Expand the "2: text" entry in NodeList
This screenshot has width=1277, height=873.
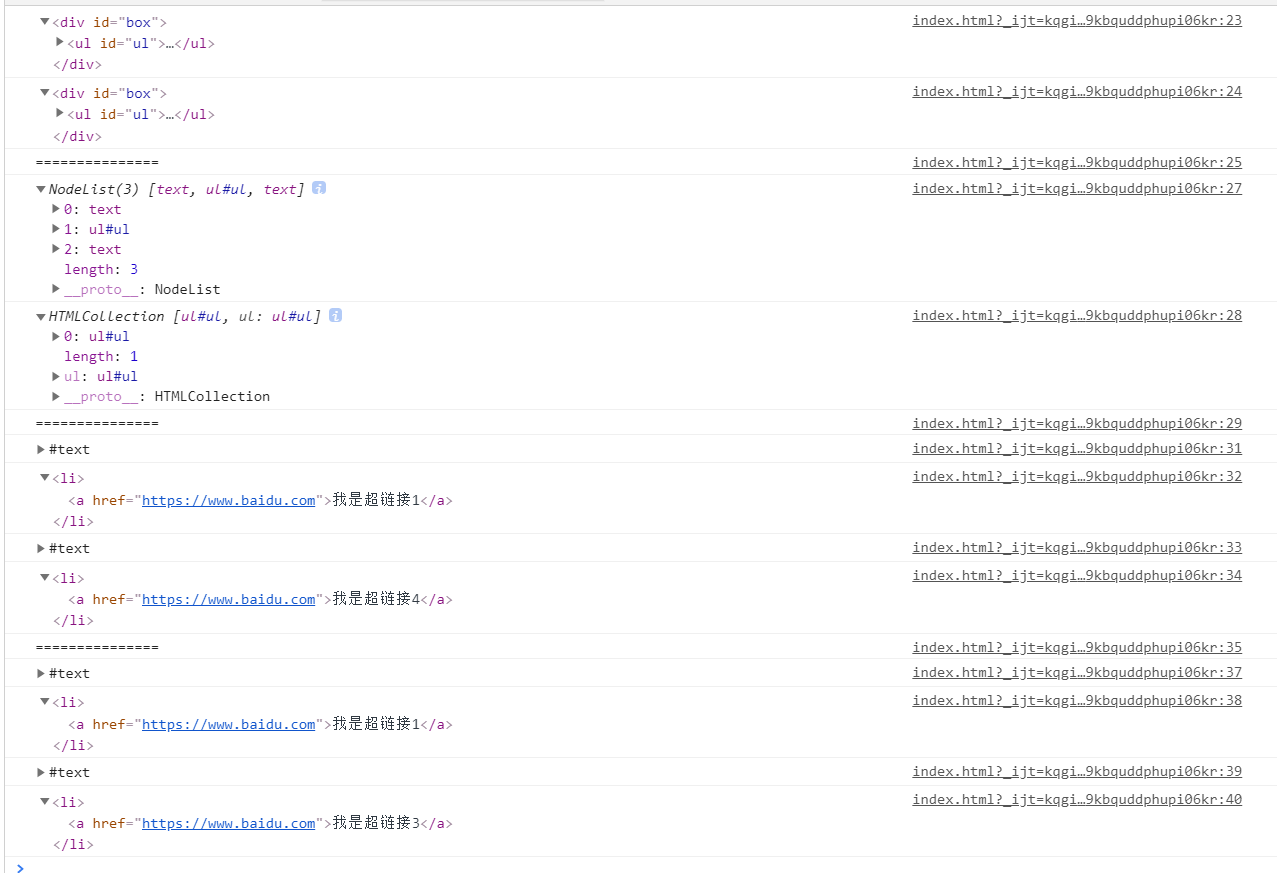tap(56, 249)
